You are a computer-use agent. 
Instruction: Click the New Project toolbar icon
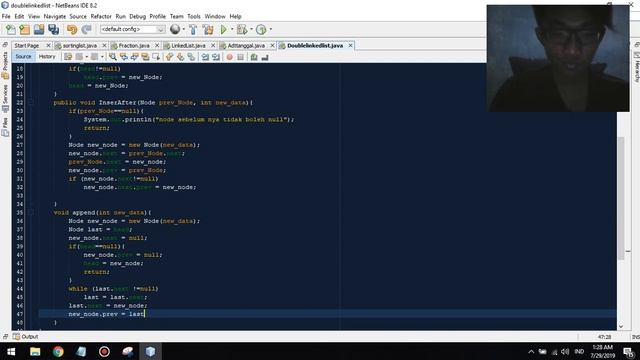[24, 29]
